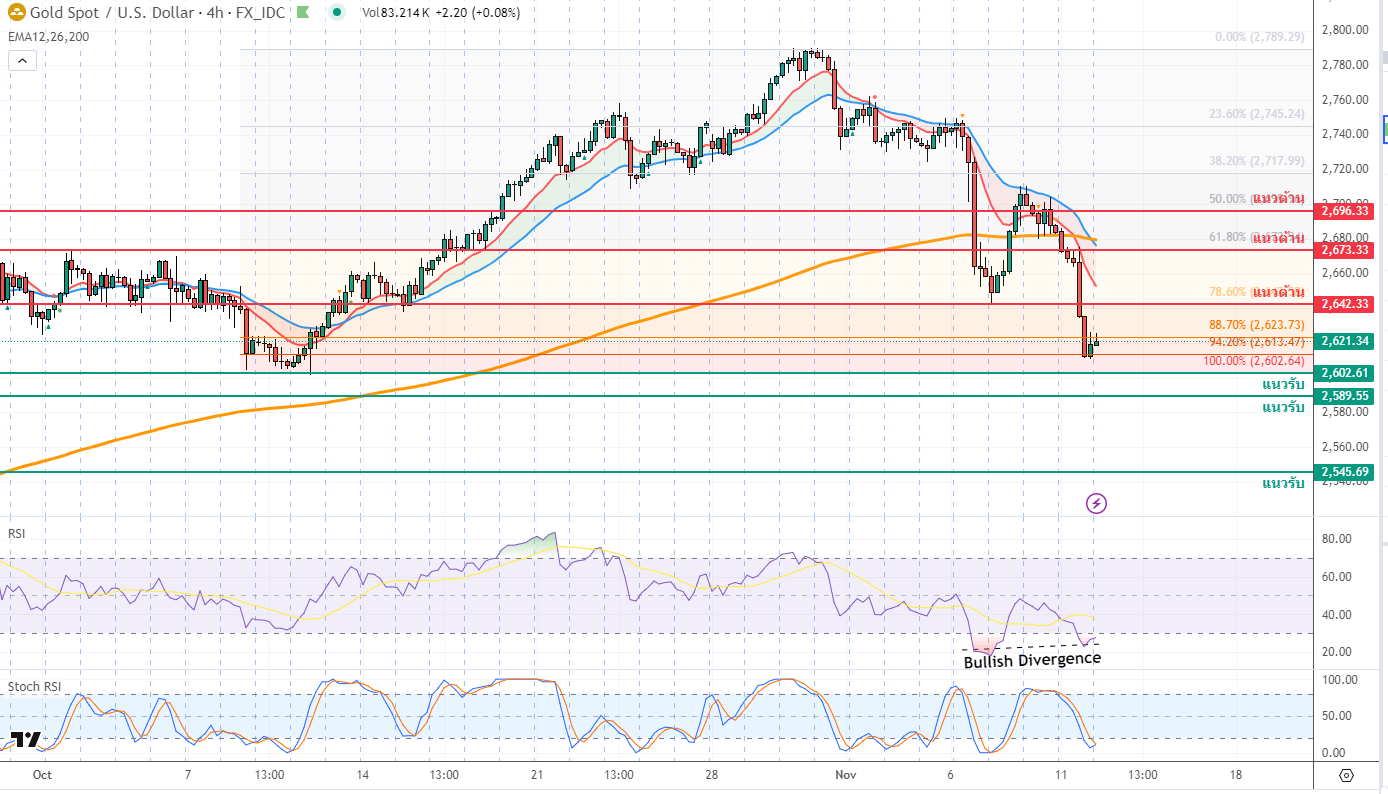
Task: Collapse the indicator legend with chevron
Action: [x=22, y=60]
